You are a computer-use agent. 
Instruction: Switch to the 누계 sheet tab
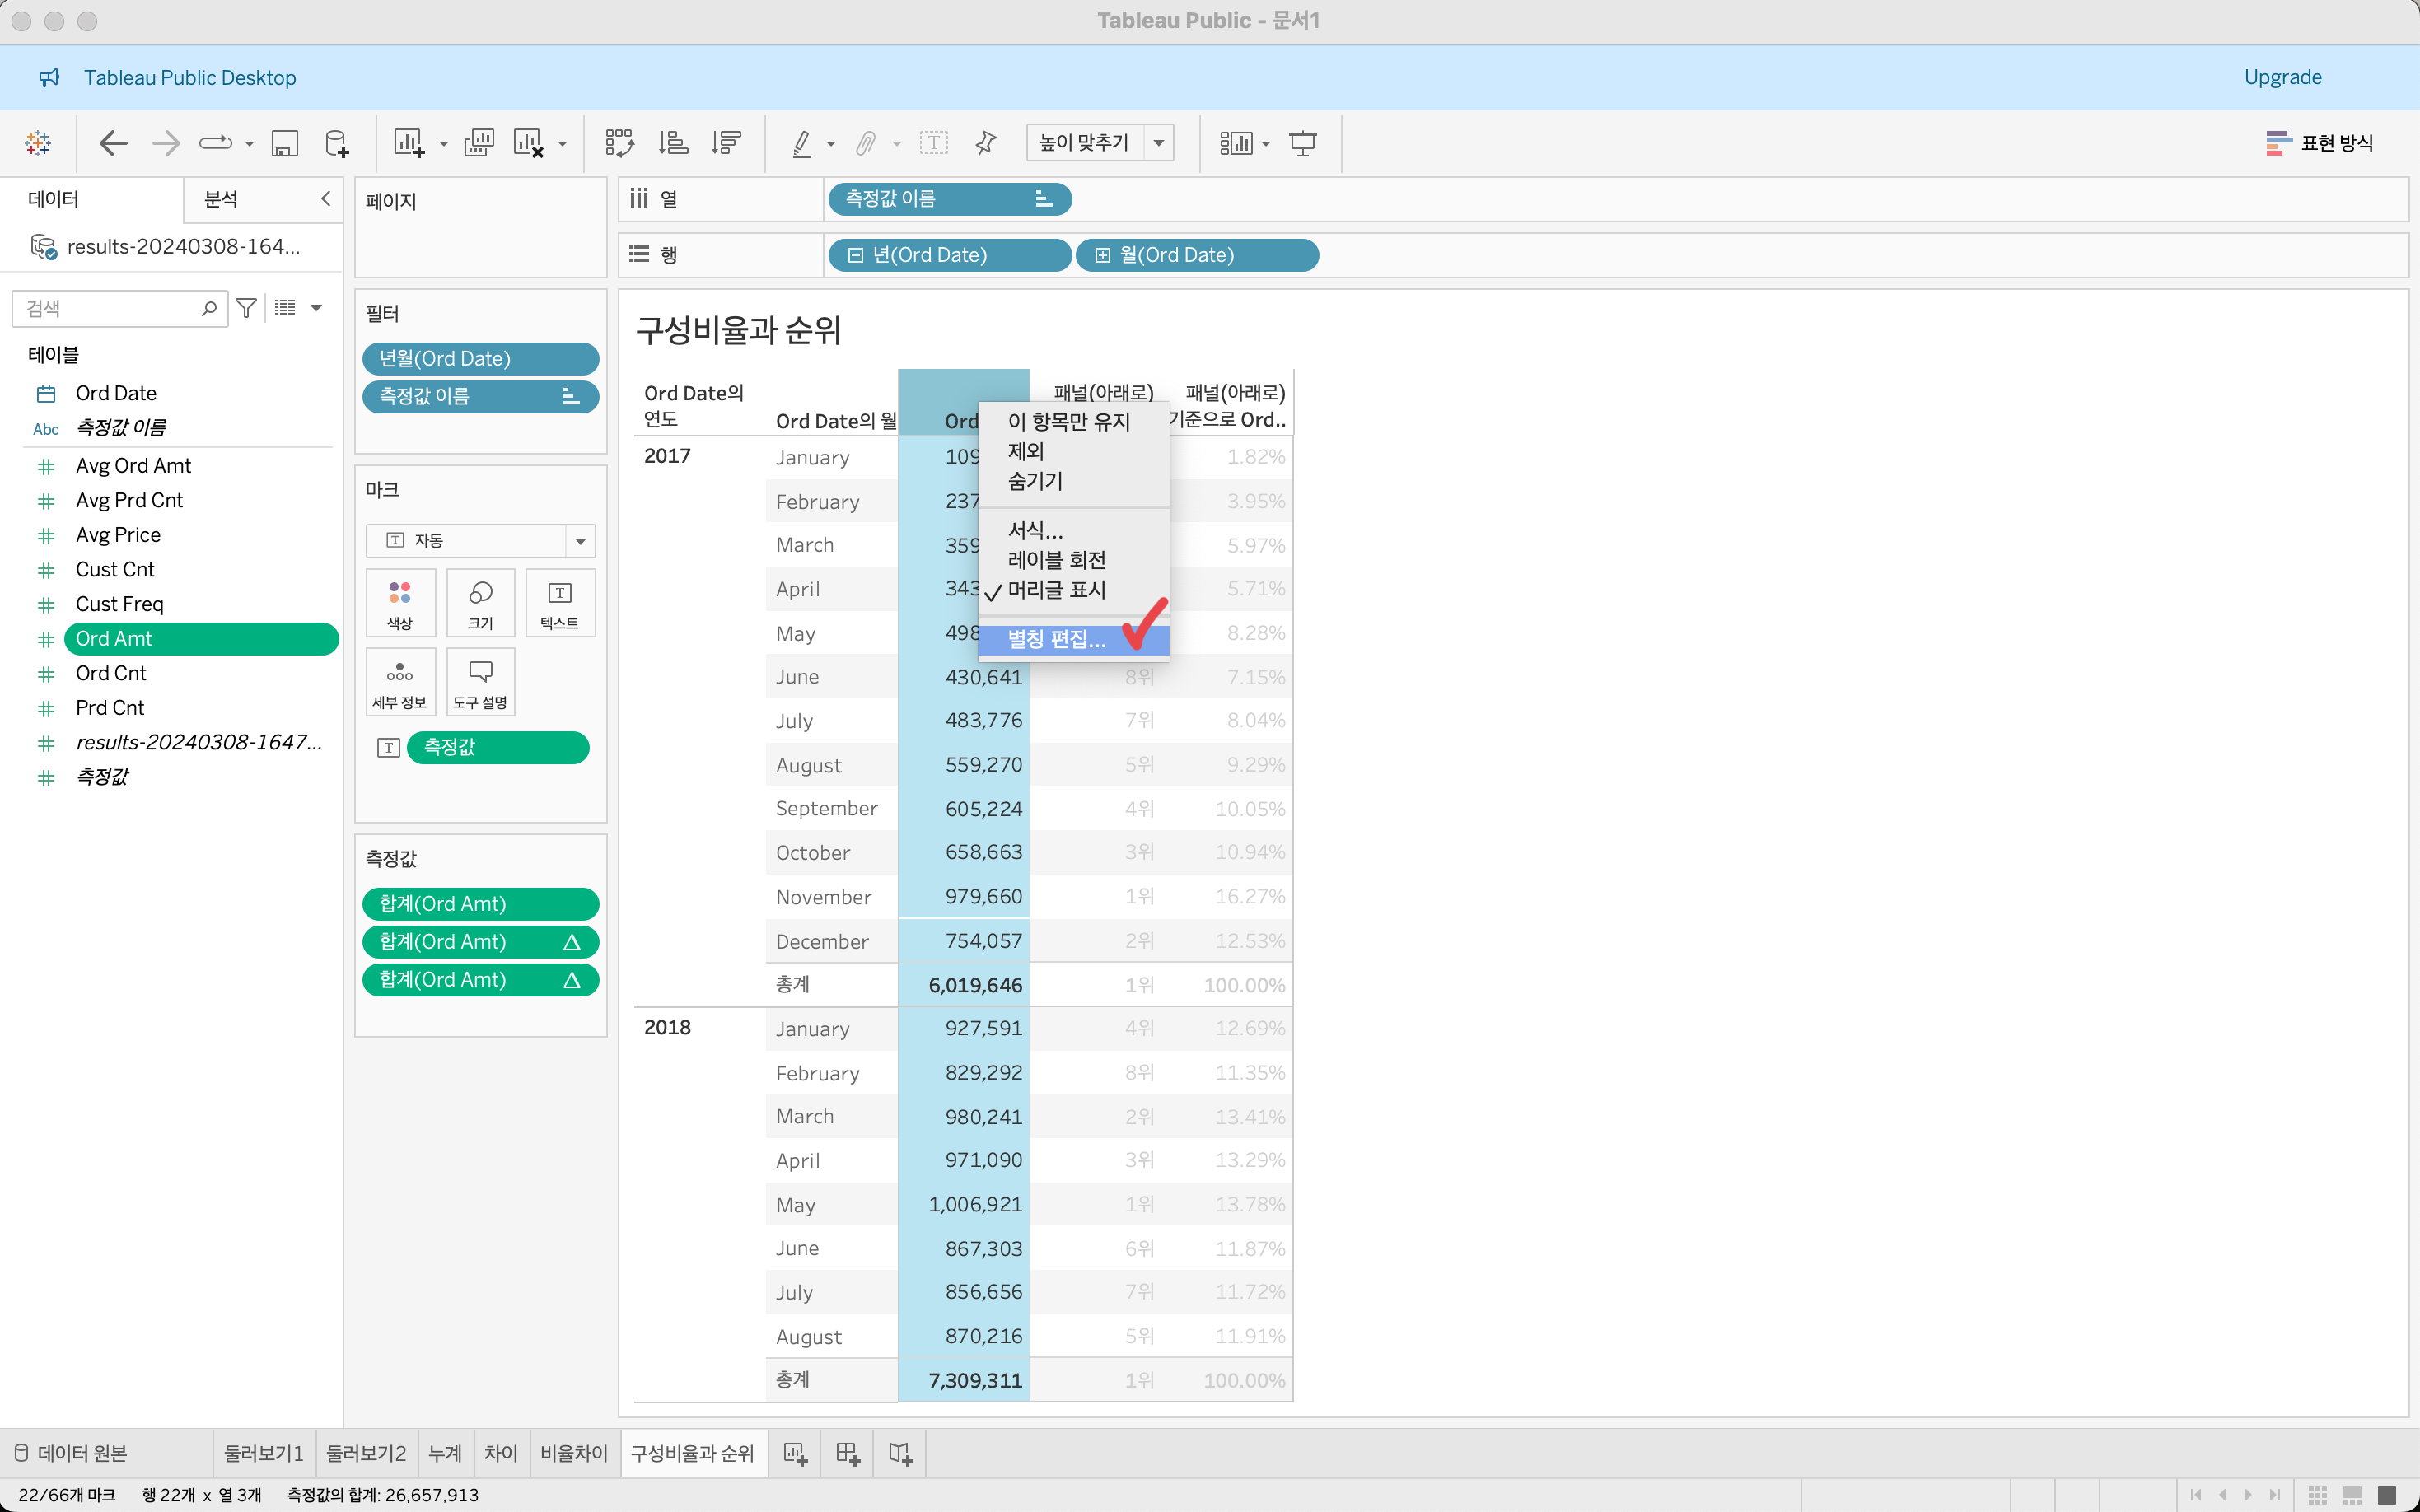(445, 1453)
